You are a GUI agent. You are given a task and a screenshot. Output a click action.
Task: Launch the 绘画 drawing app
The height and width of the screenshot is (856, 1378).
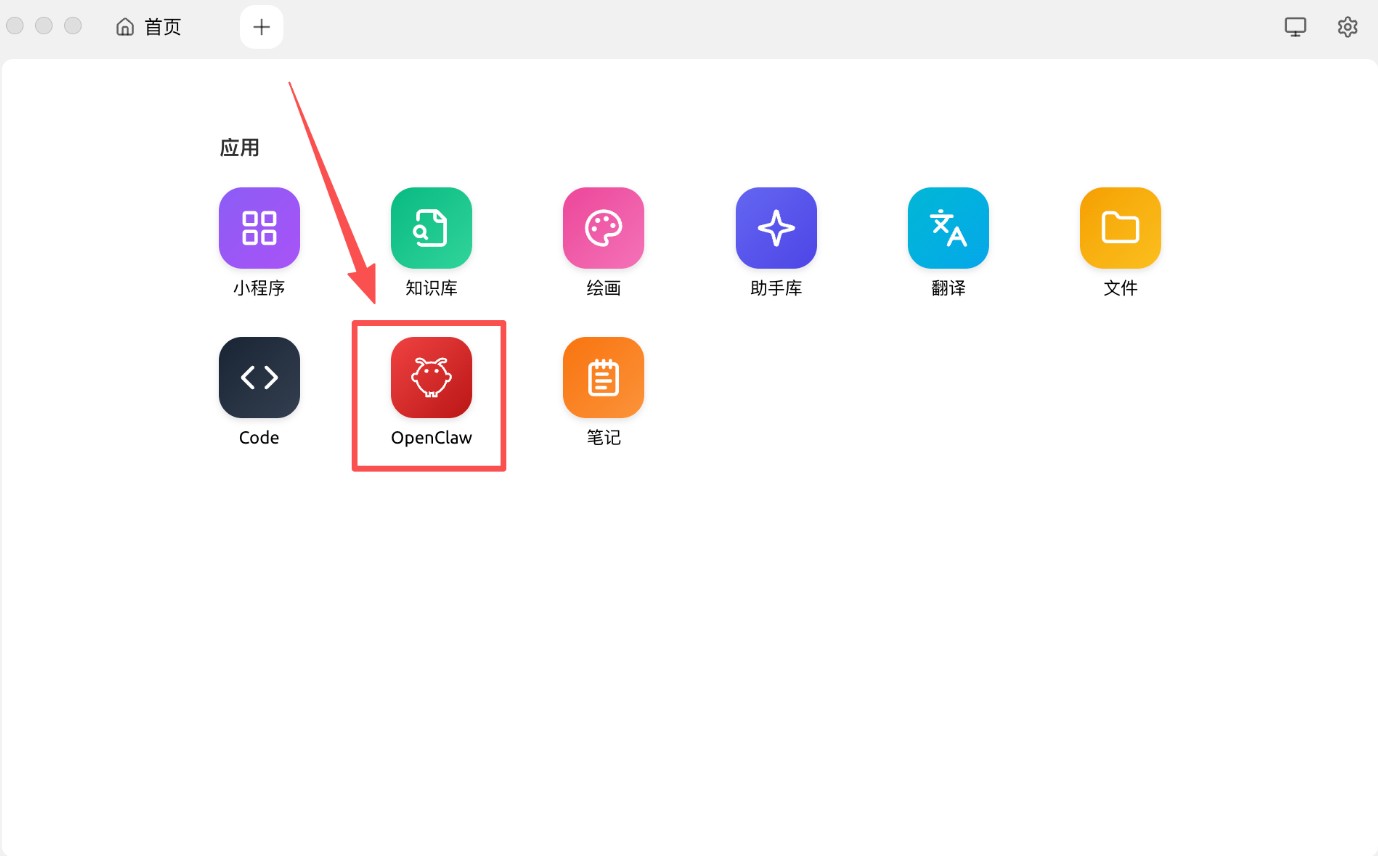(603, 228)
